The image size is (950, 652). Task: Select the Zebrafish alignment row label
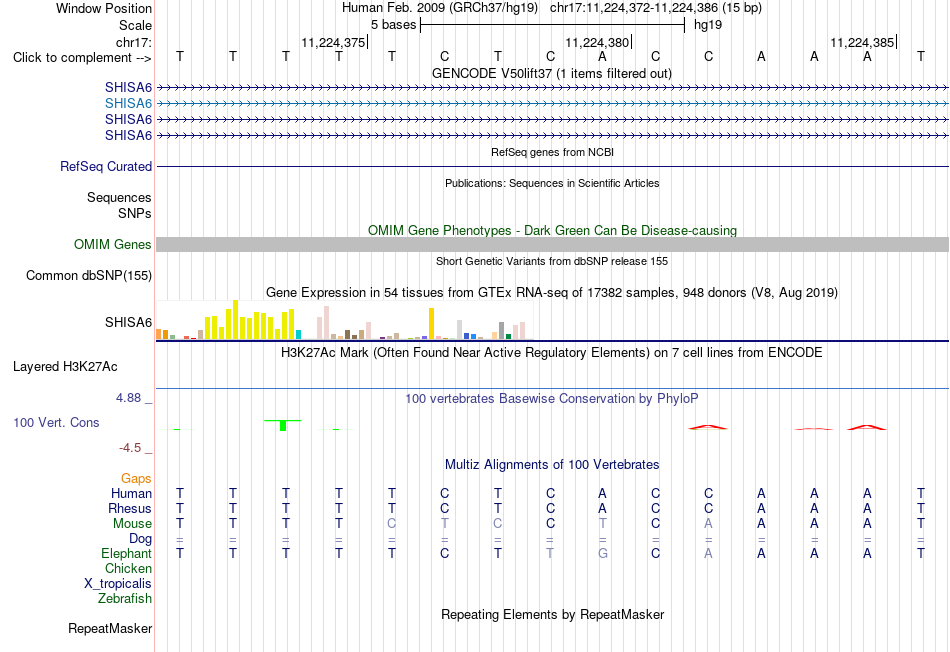click(x=125, y=599)
